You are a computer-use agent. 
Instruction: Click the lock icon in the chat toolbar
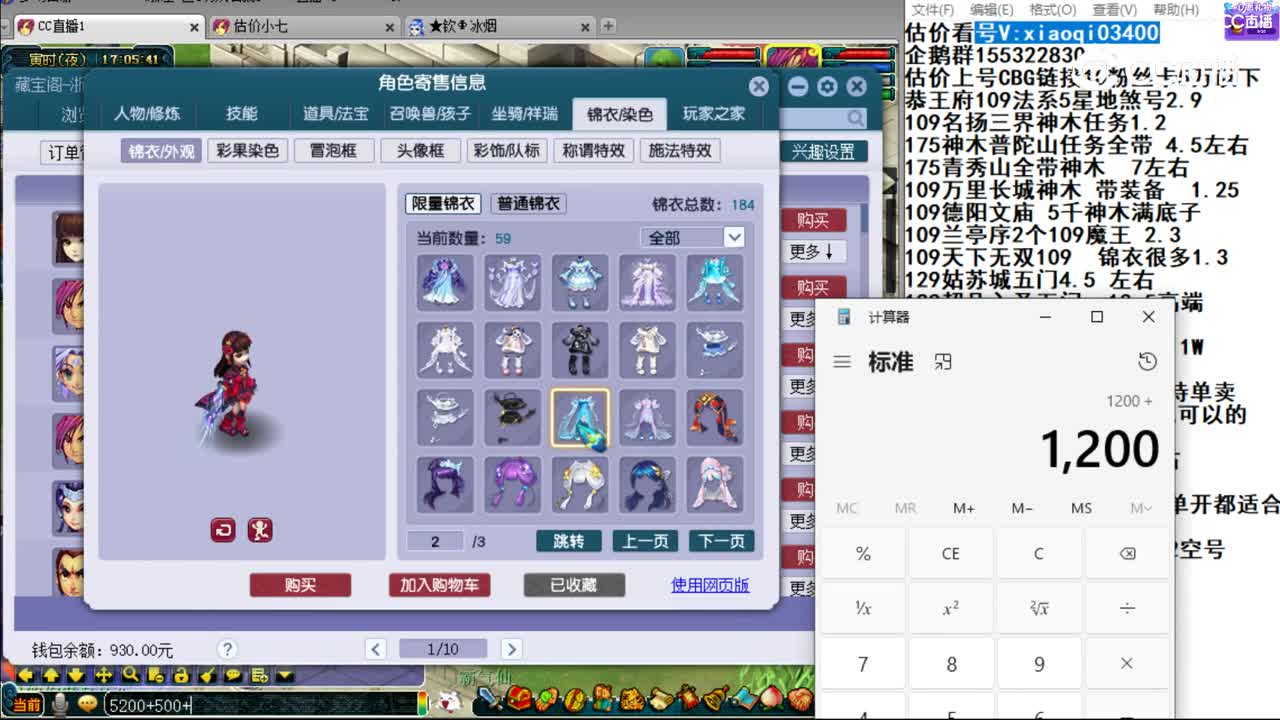(x=182, y=675)
